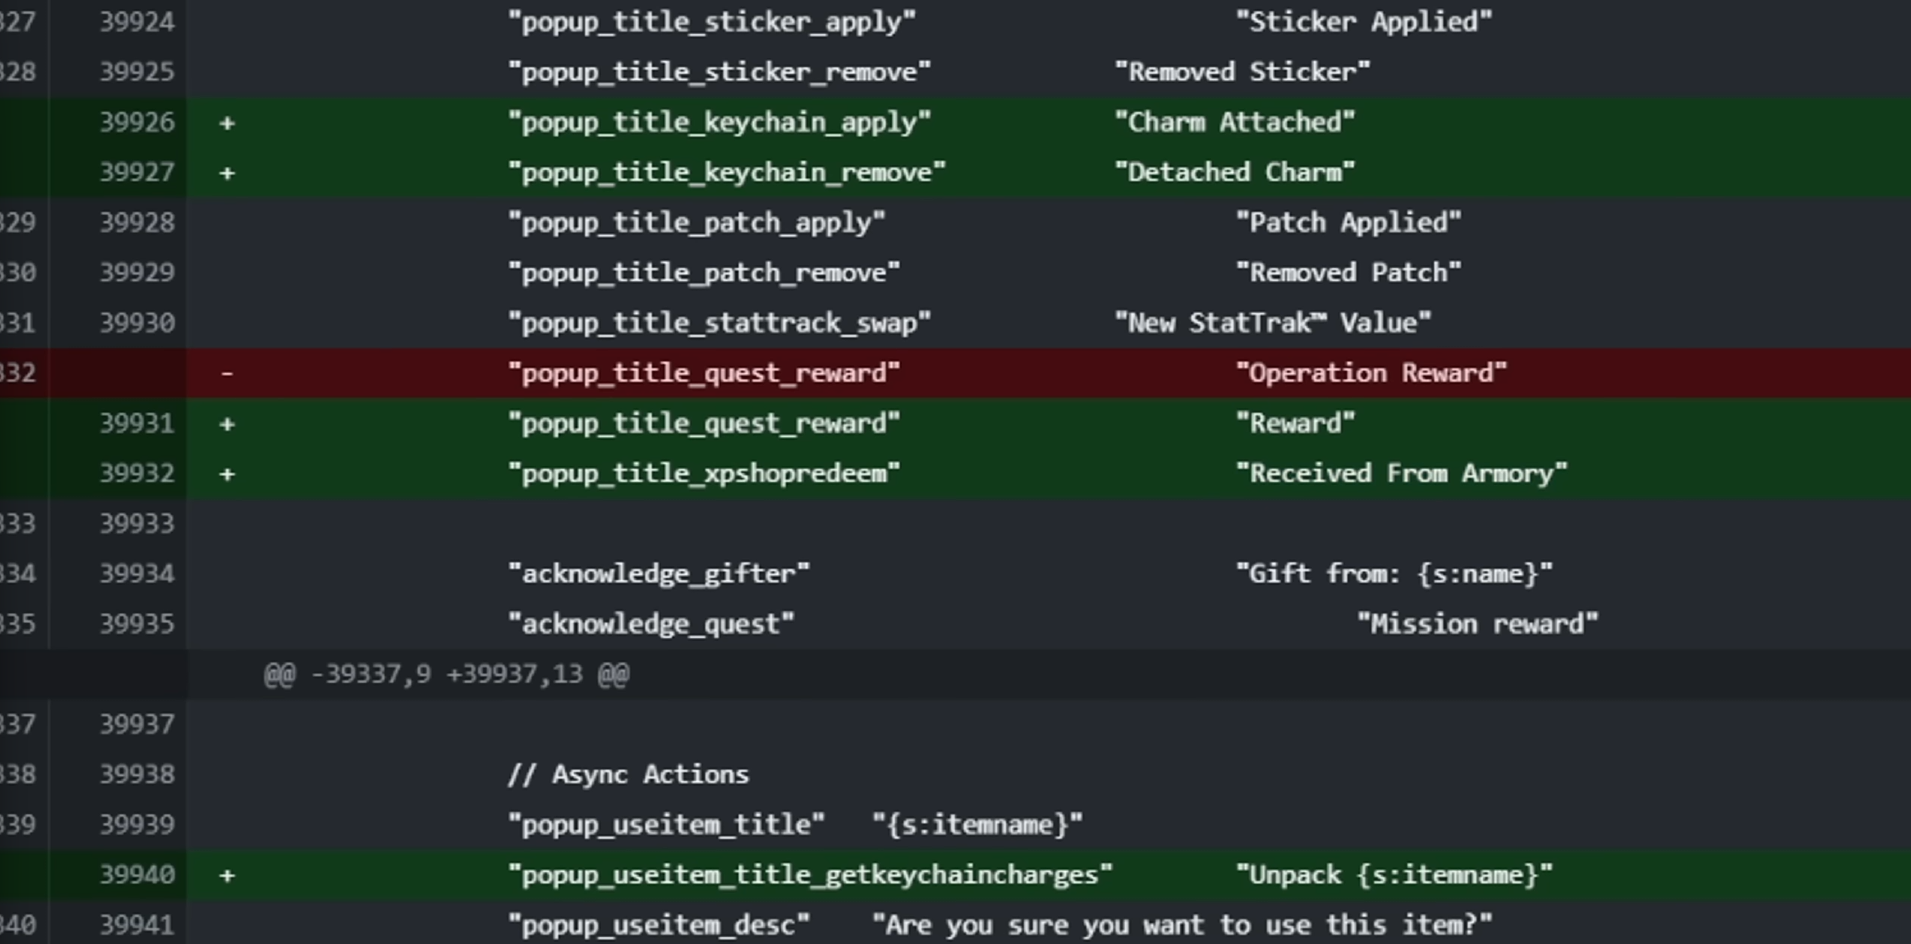Click line number 39941
The height and width of the screenshot is (944, 1911).
[x=137, y=925]
